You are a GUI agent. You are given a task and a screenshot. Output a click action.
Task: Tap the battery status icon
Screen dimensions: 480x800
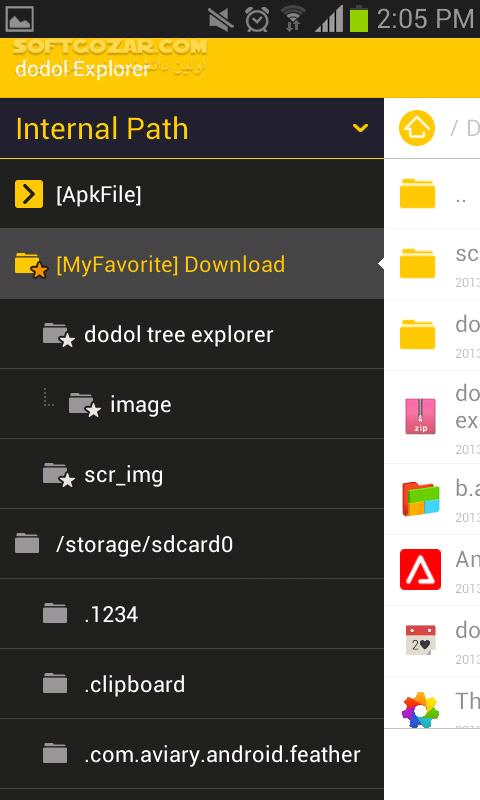pyautogui.click(x=359, y=18)
